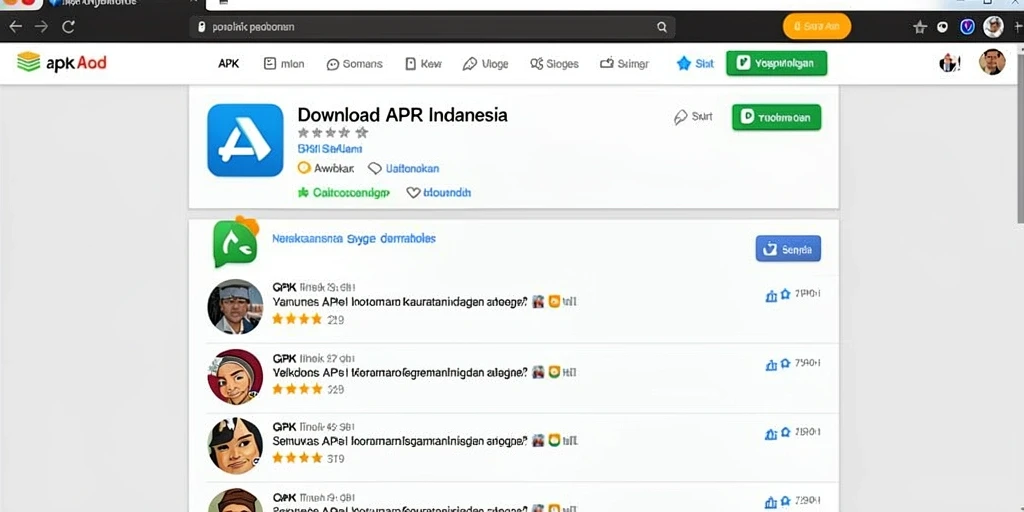Click the yellow badge icon in Velkdons review
Screen dimensions: 1024x512
point(554,372)
